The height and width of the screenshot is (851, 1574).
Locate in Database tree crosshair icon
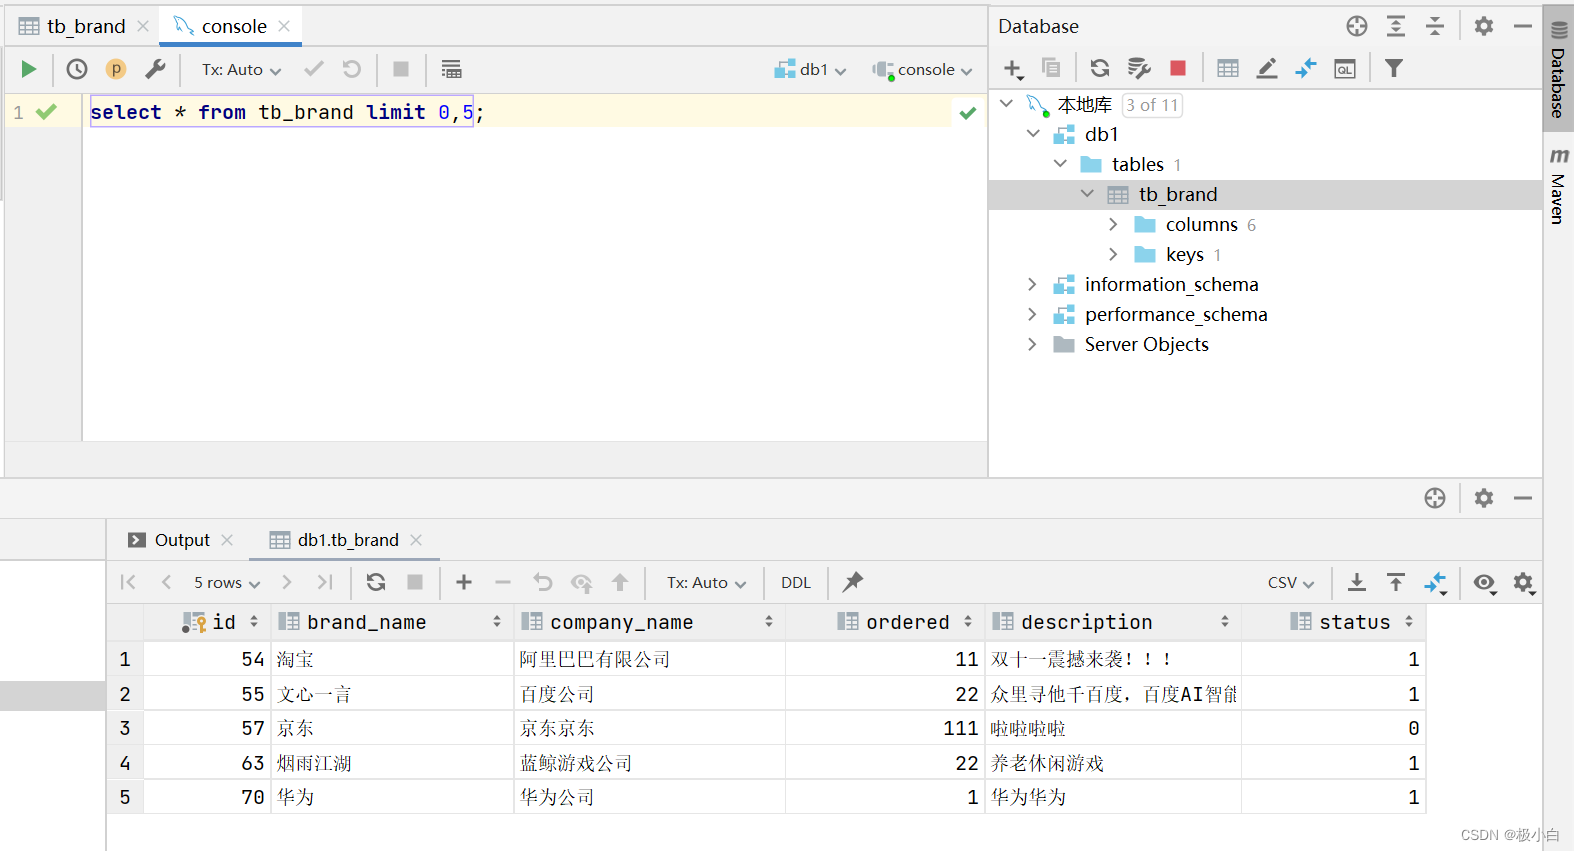tap(1357, 26)
